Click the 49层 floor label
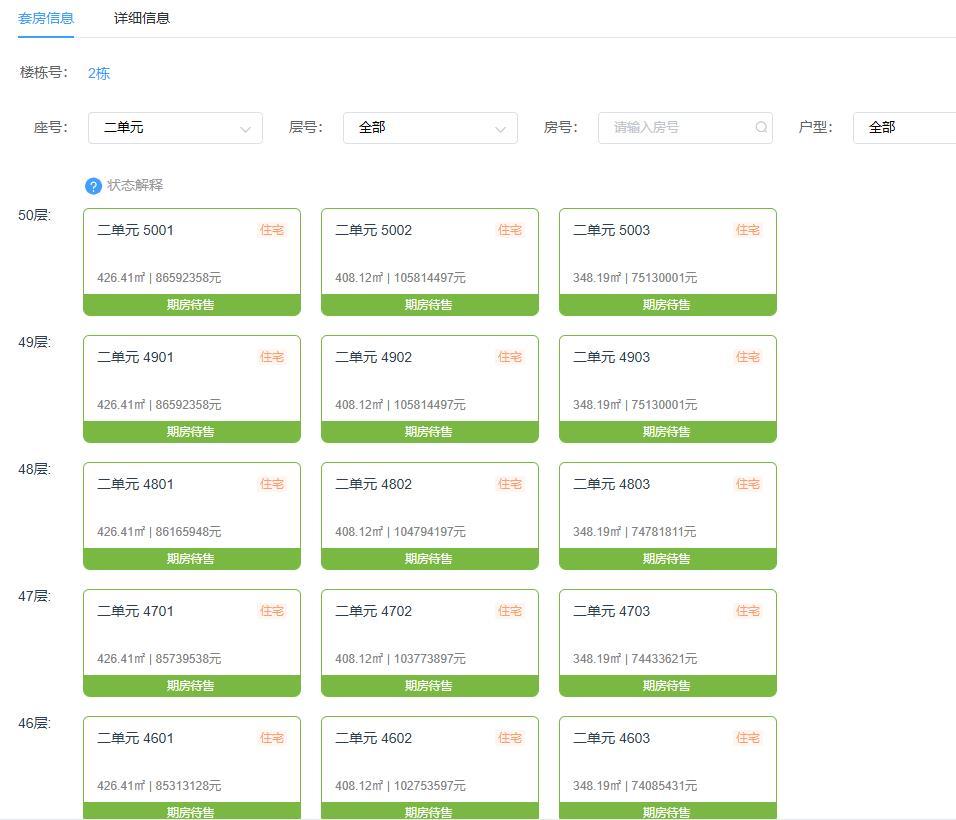The height and width of the screenshot is (820, 956). click(x=34, y=342)
